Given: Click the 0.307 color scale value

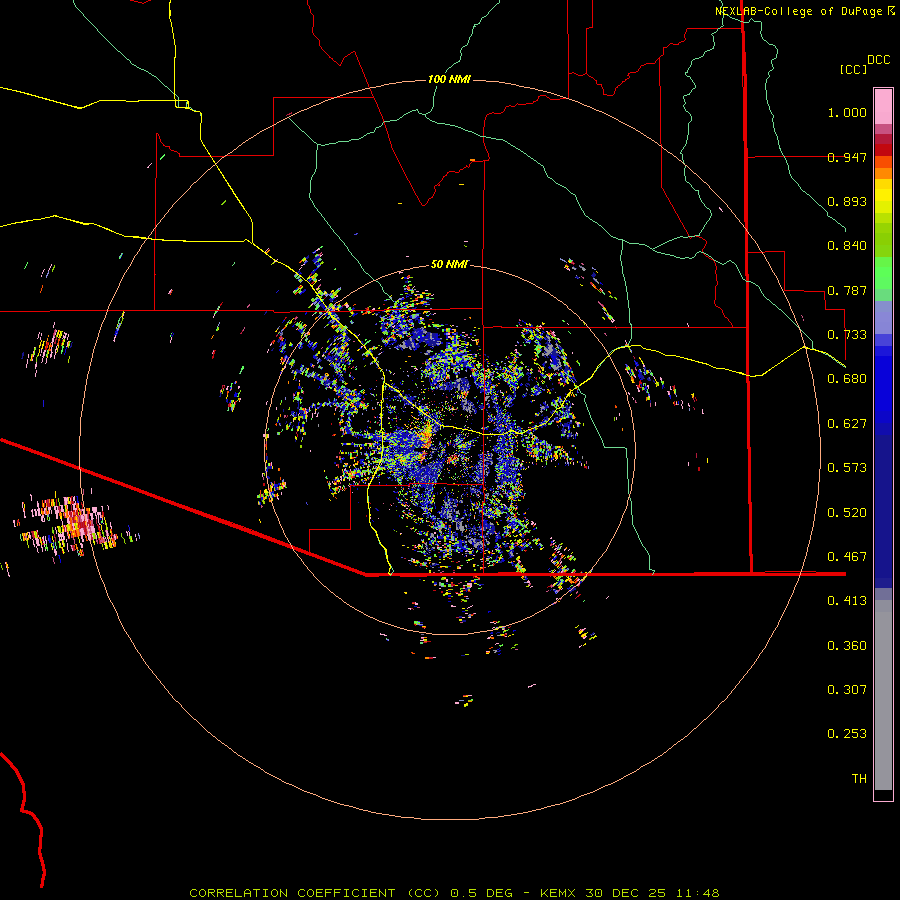Looking at the screenshot, I should tap(847, 690).
